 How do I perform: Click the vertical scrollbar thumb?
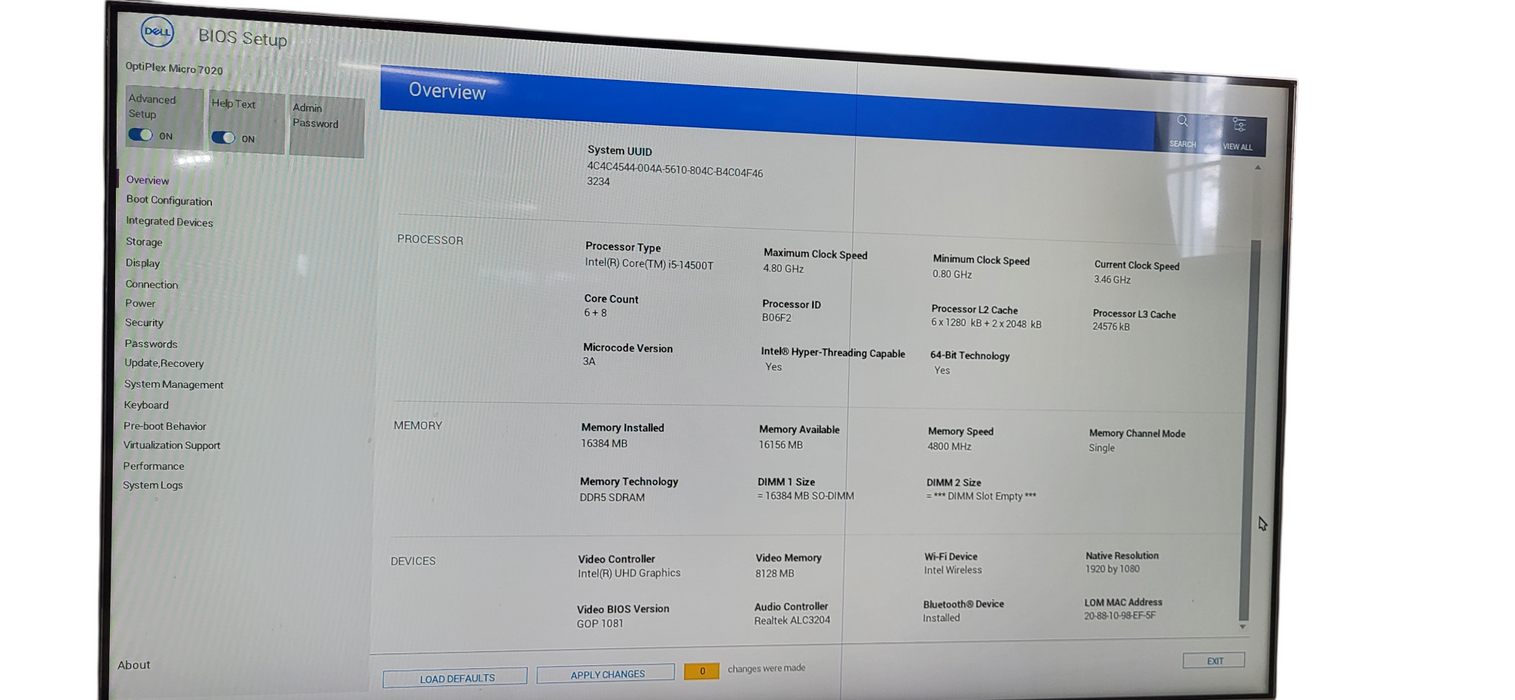[1250, 430]
